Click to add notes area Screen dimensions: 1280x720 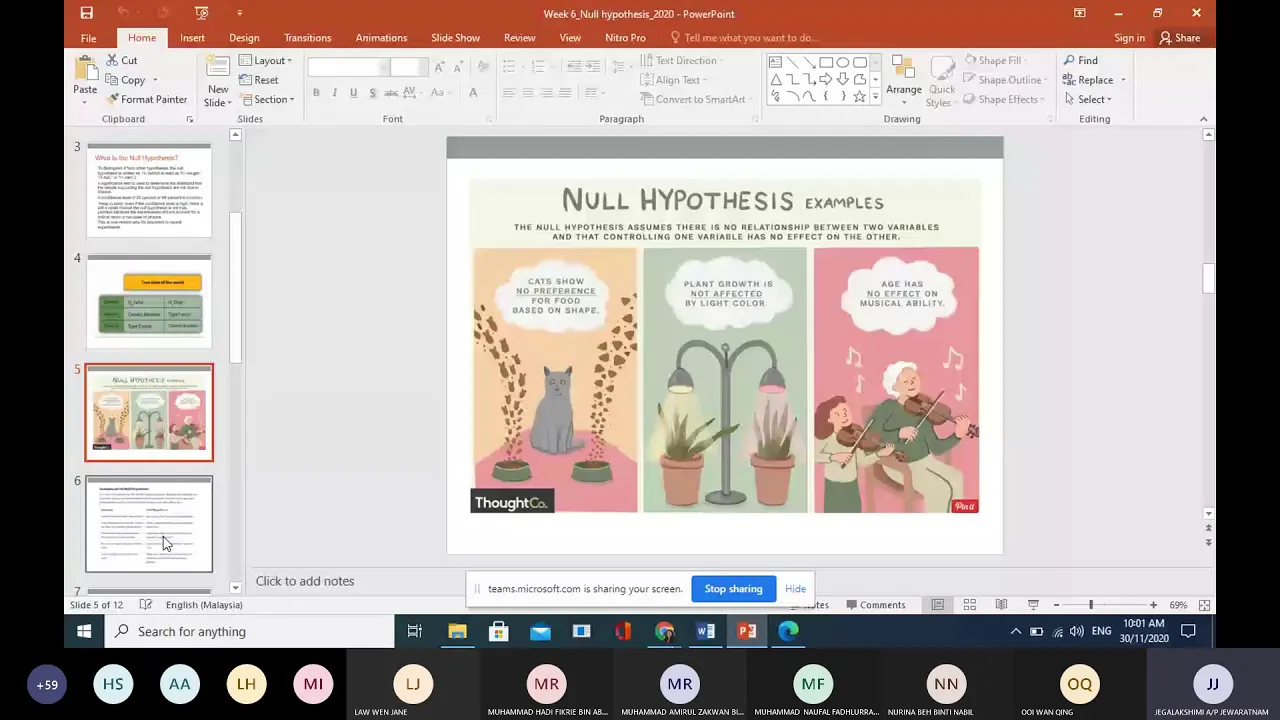click(305, 581)
